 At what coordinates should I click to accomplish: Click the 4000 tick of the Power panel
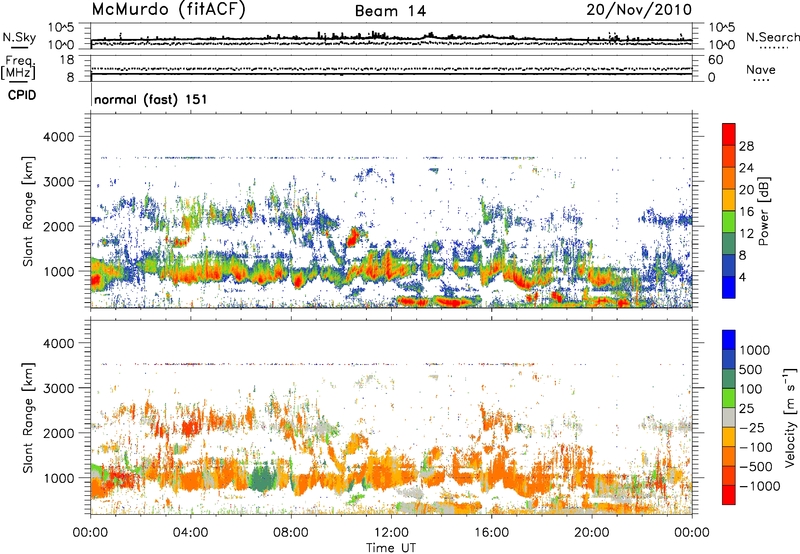click(x=58, y=137)
